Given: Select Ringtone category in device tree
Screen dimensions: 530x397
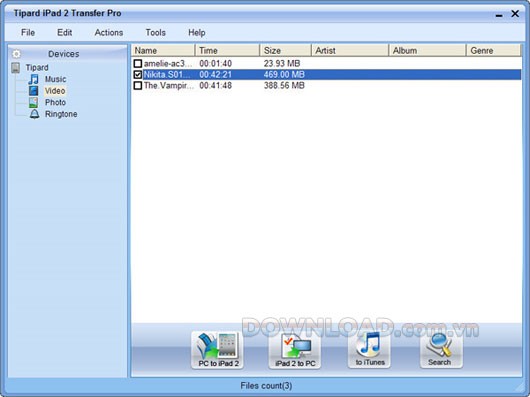Looking at the screenshot, I should pos(61,114).
